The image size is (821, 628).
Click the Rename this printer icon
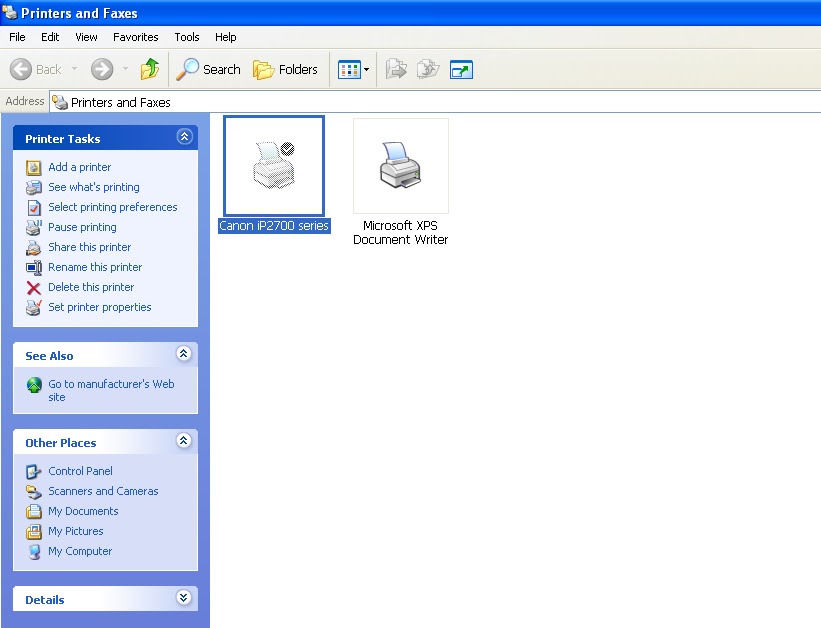34,268
